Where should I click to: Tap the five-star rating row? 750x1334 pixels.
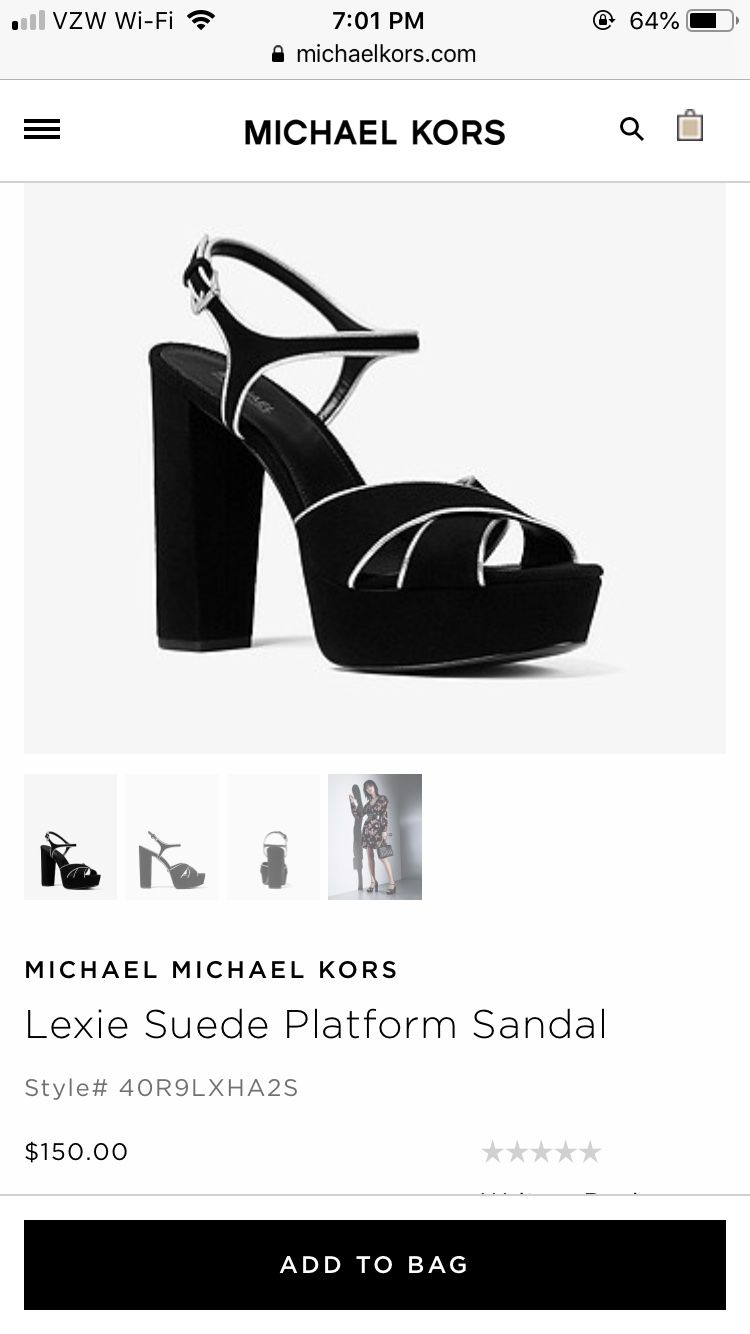click(541, 1152)
